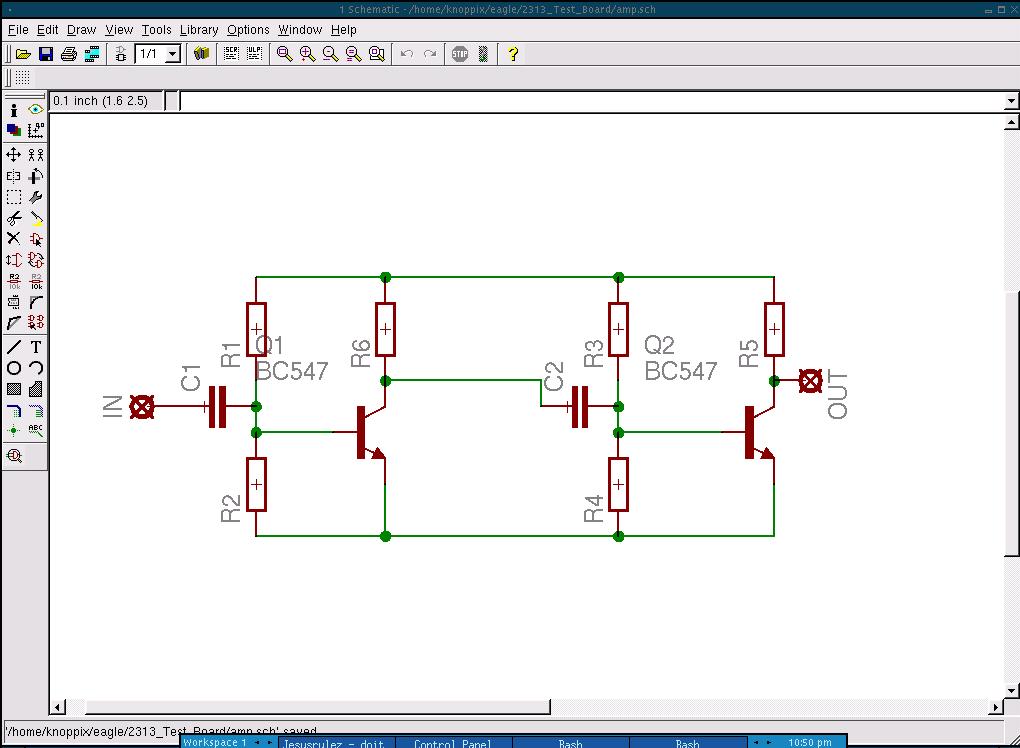1020x748 pixels.
Task: Run a user program with the ULP icon
Action: tap(254, 54)
